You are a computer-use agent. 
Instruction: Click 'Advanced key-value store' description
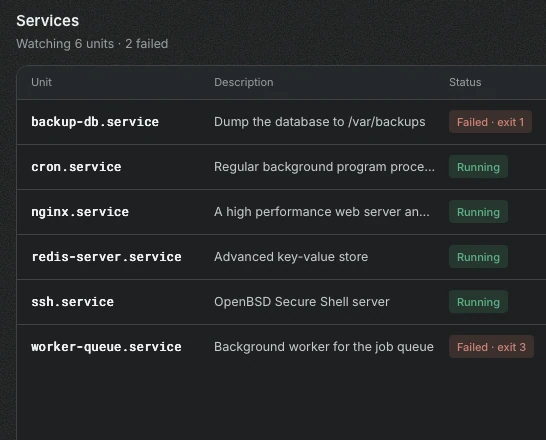tap(291, 257)
